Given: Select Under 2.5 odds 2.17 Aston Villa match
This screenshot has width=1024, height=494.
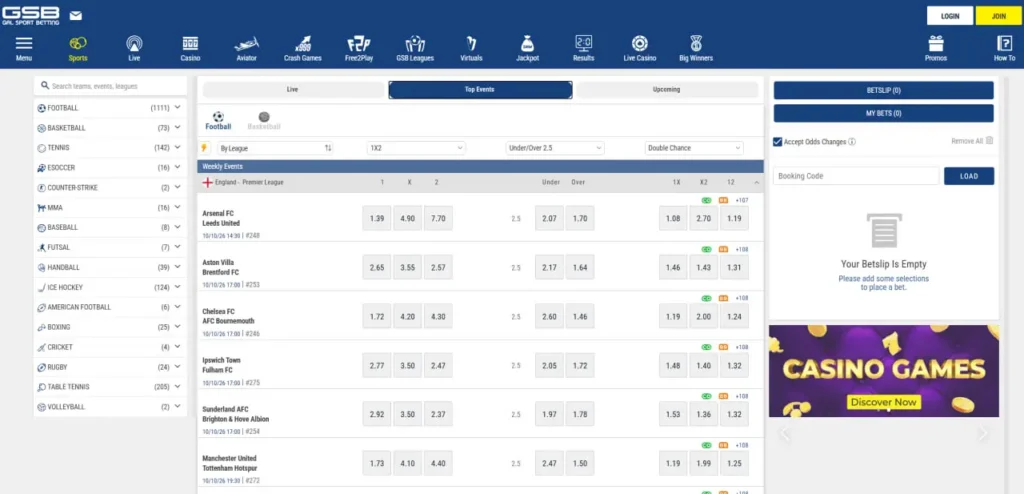Looking at the screenshot, I should tap(549, 267).
